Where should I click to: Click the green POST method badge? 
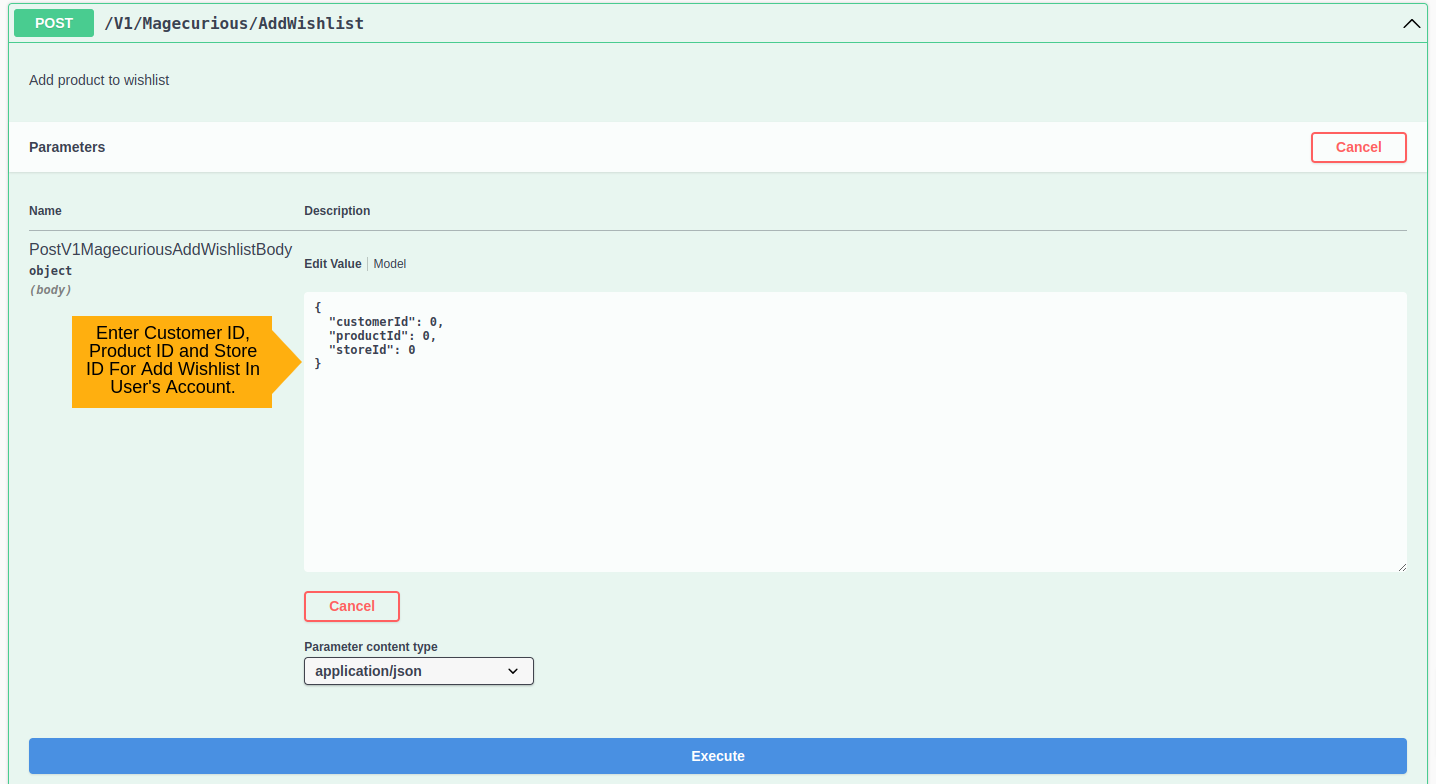pos(53,22)
